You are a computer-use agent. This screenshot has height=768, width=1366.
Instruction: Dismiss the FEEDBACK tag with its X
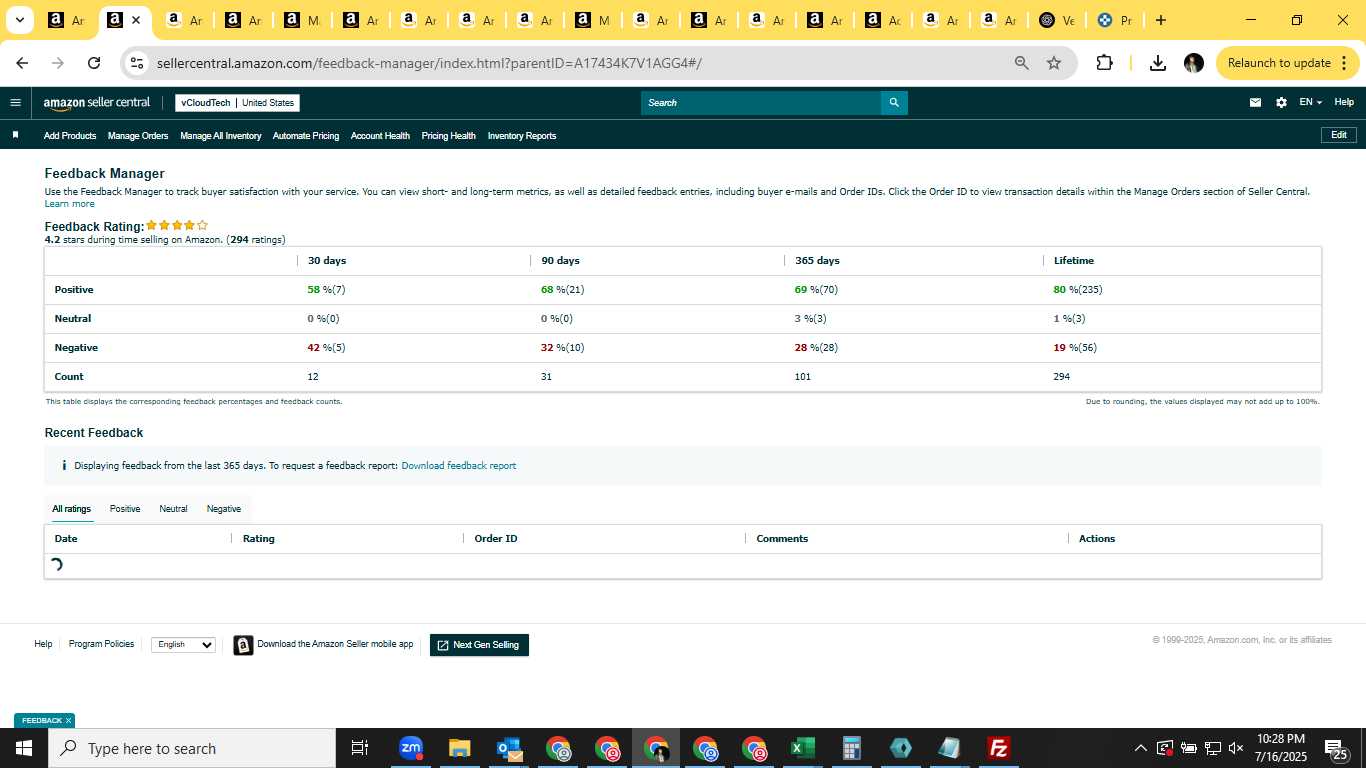click(x=68, y=720)
